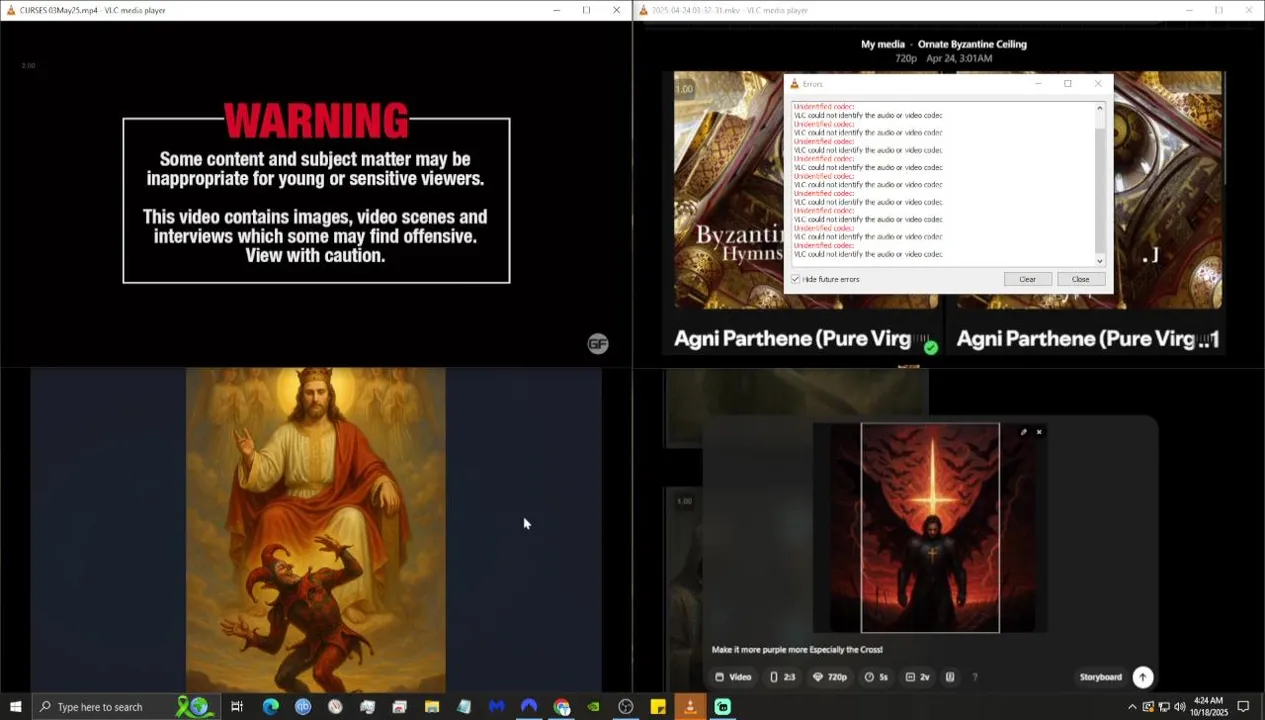Open the 2:3 aspect ratio dropdown
Image resolution: width=1265 pixels, height=720 pixels.
(783, 677)
